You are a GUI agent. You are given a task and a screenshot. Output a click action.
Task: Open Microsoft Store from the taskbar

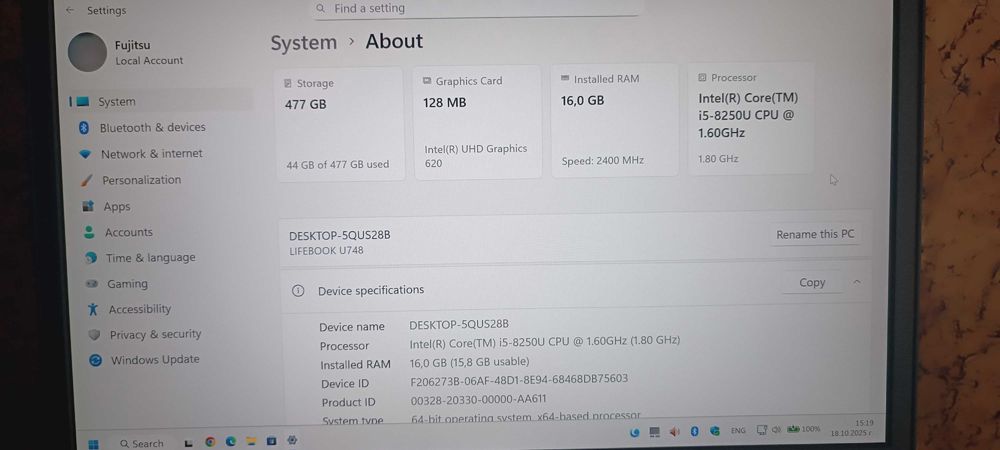coord(271,441)
